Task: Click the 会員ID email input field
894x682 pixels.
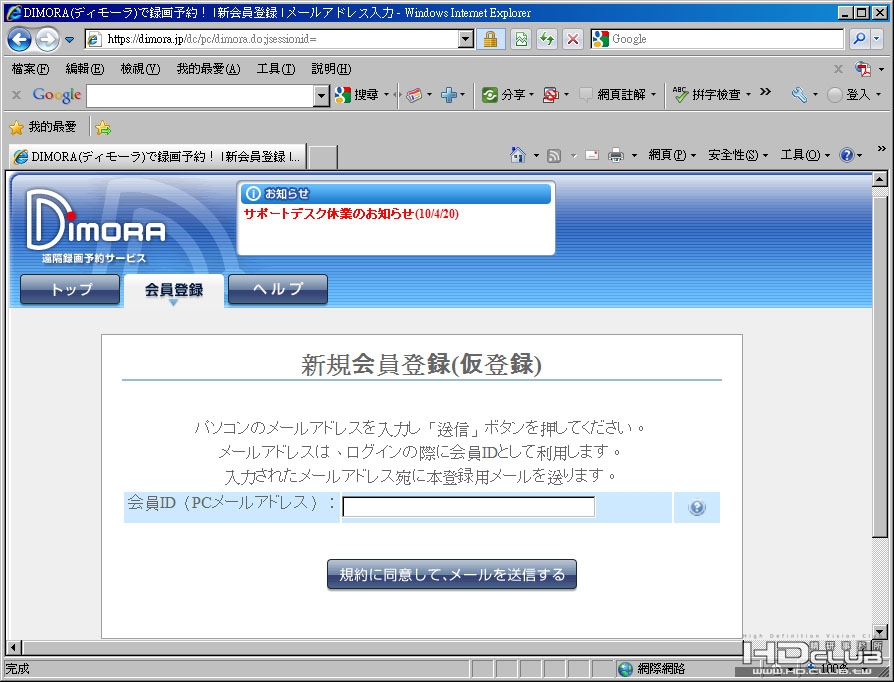Action: pyautogui.click(x=469, y=507)
